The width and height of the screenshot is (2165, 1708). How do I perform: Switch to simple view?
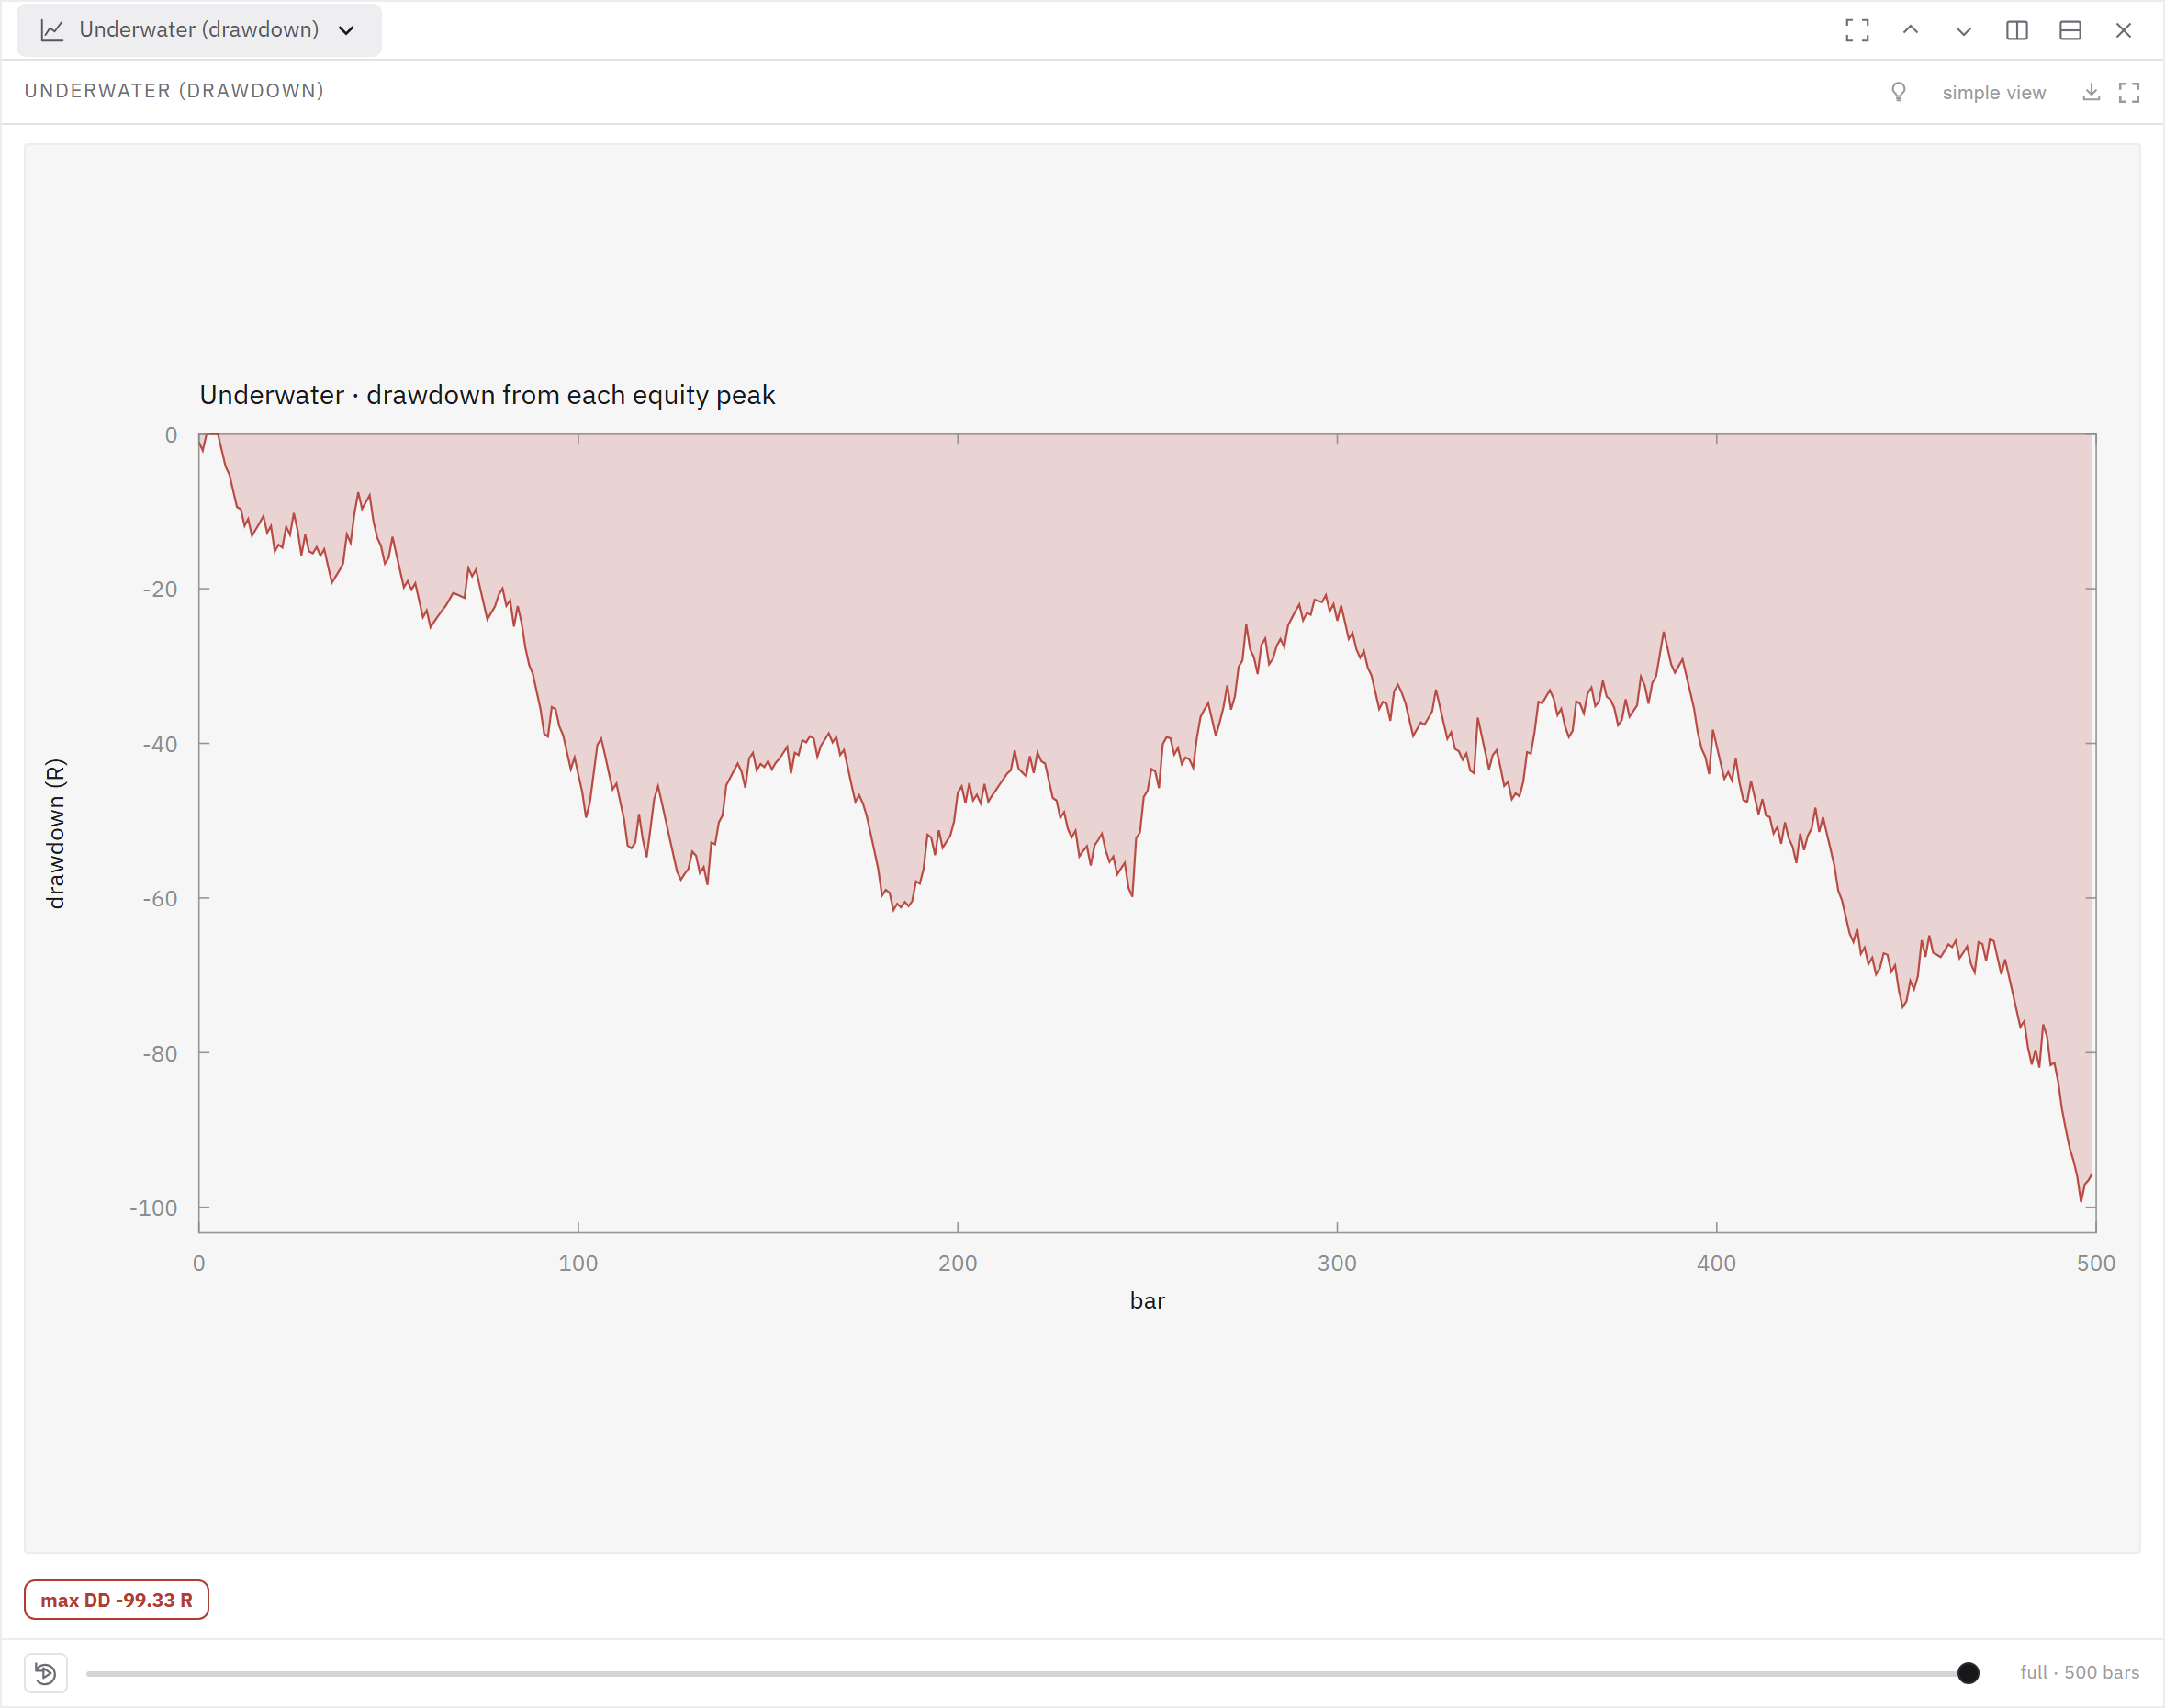pos(1993,92)
